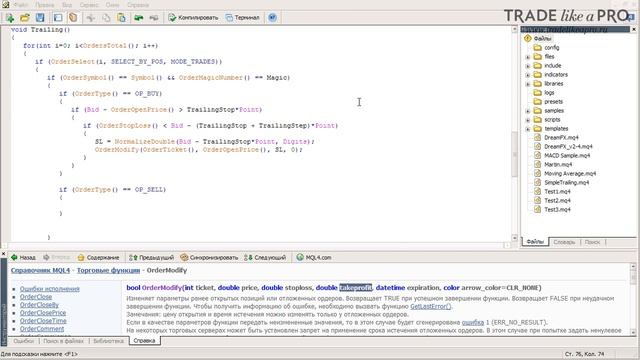Select the Test1.mq4 file
Image resolution: width=640 pixels, height=360 pixels.
point(557,191)
